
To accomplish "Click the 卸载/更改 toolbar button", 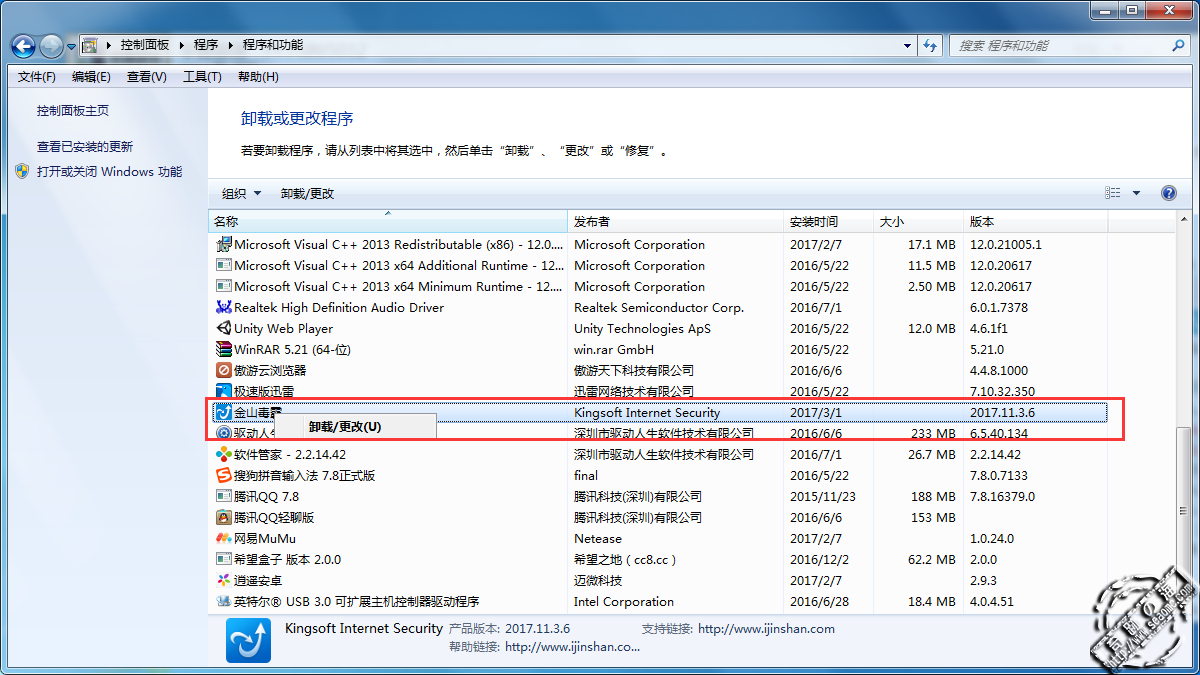I will (x=307, y=194).
